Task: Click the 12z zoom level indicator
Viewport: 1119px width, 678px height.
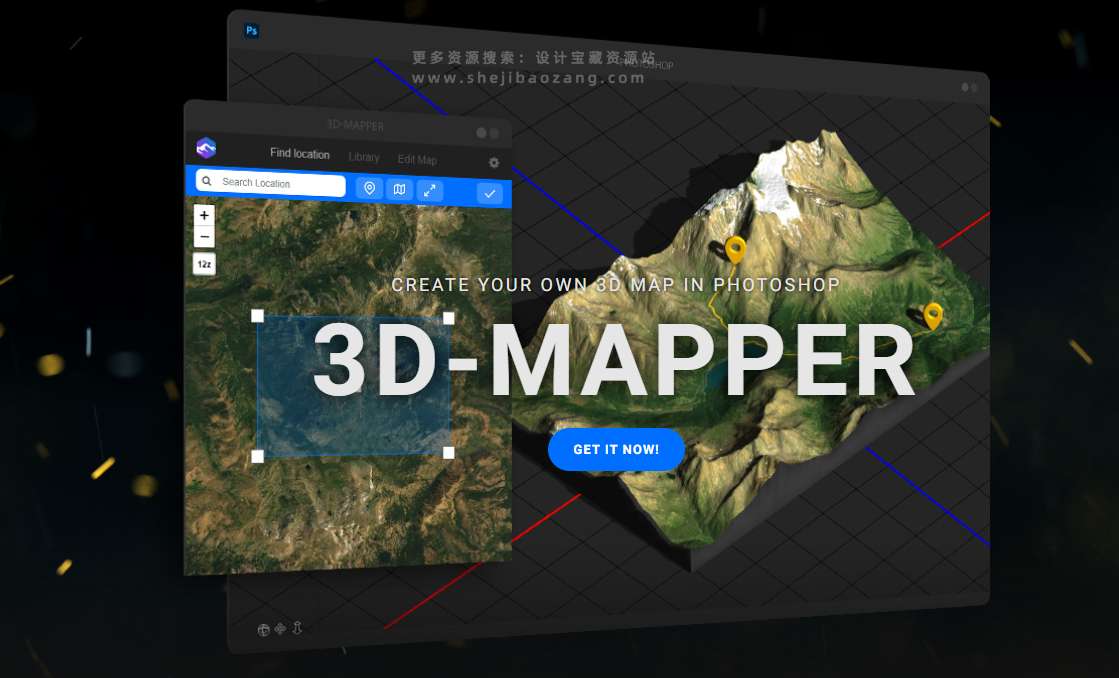Action: [x=204, y=264]
